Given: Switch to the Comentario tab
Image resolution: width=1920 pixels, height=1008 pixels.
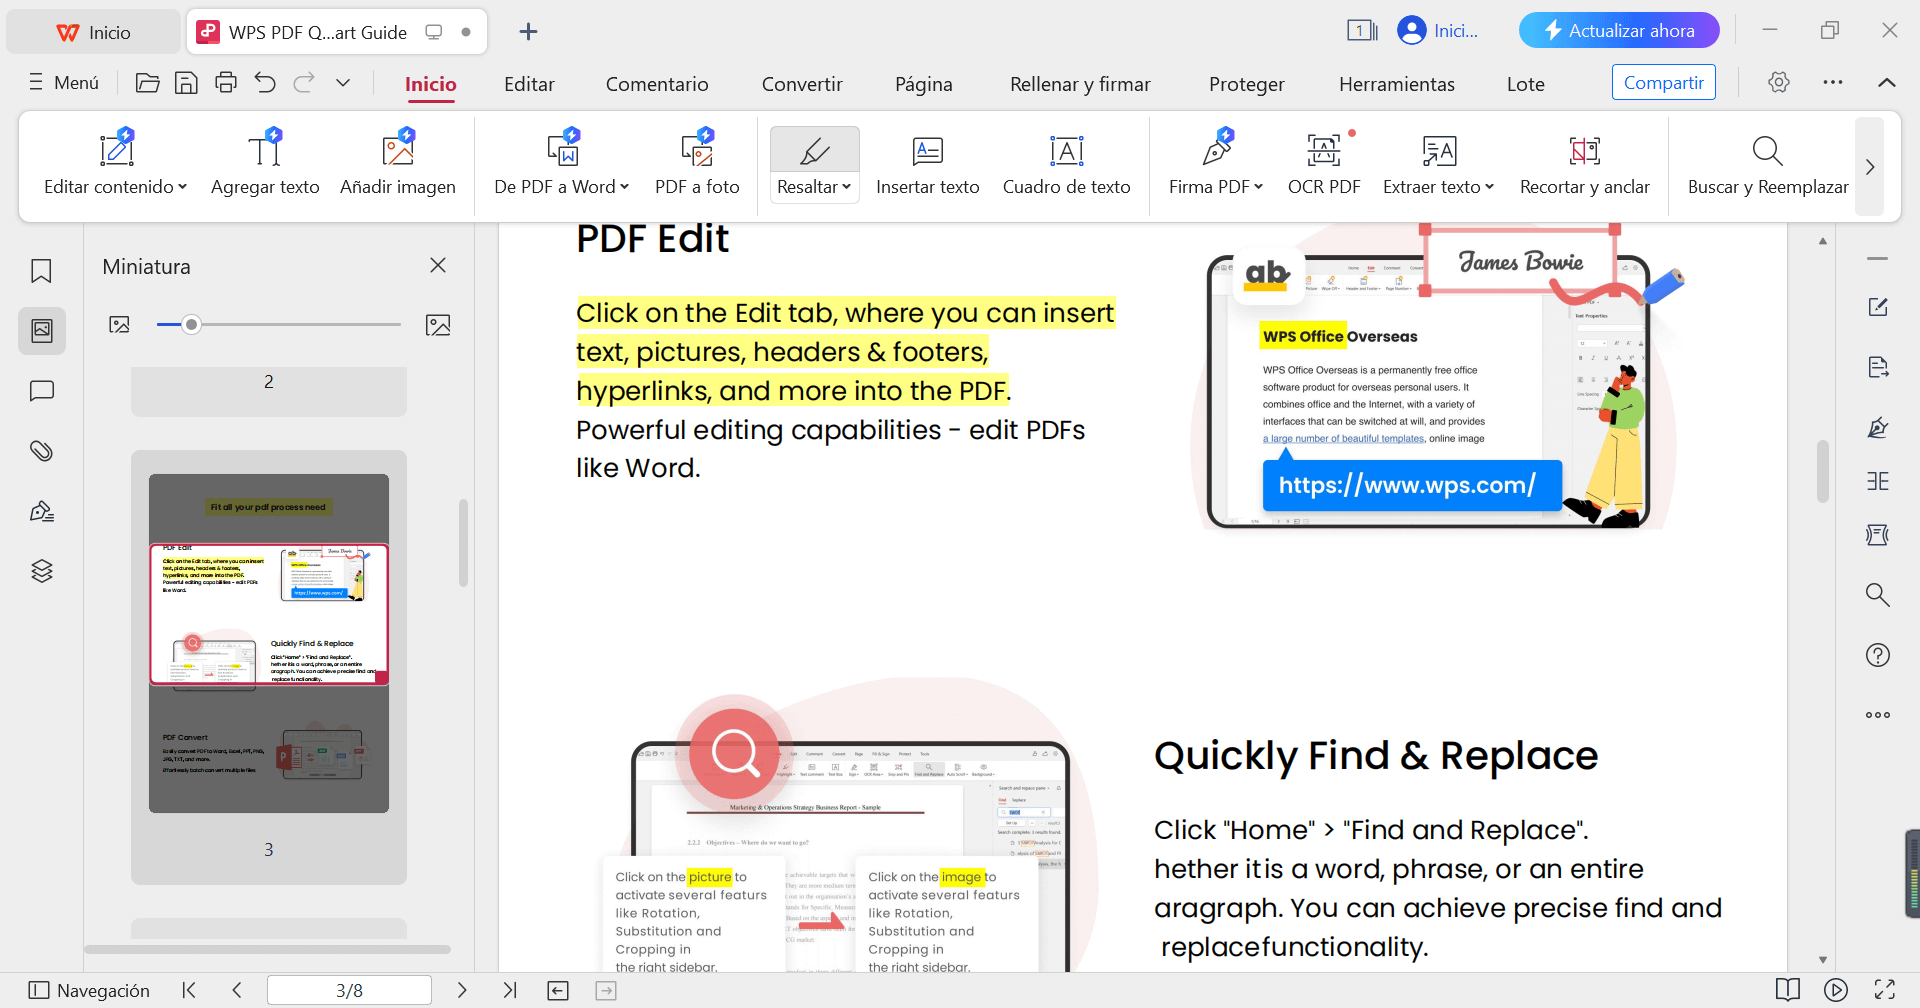Looking at the screenshot, I should (656, 84).
